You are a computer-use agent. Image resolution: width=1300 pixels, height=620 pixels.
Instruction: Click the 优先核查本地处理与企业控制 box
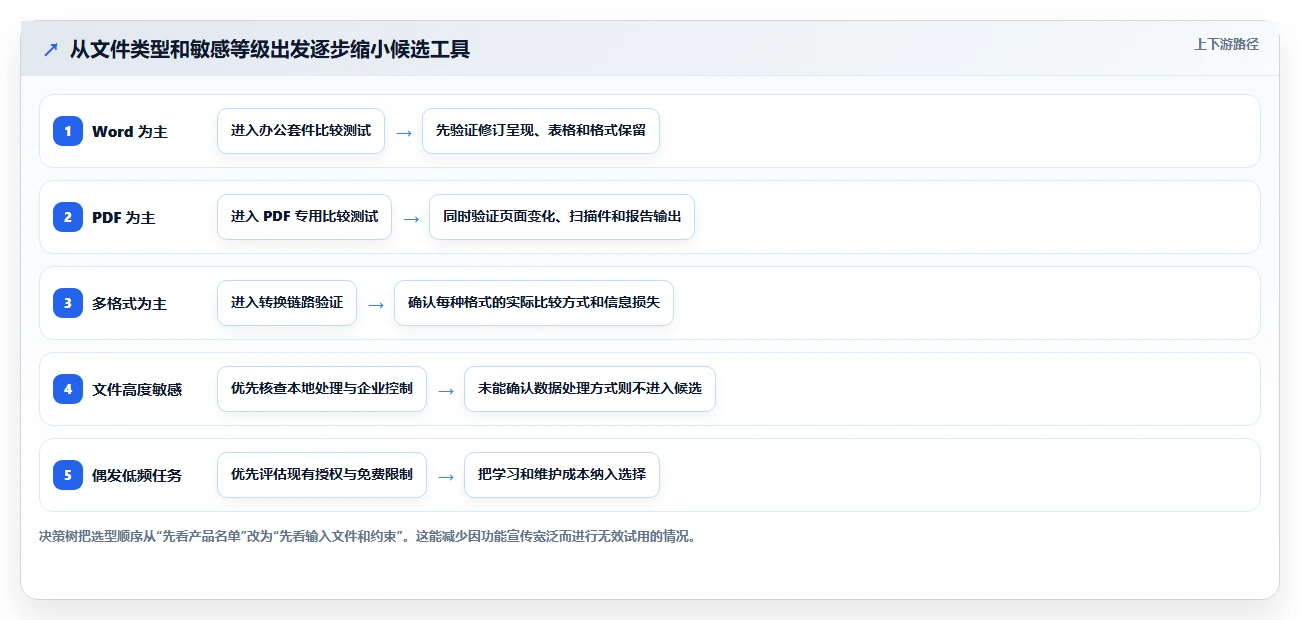pos(322,389)
